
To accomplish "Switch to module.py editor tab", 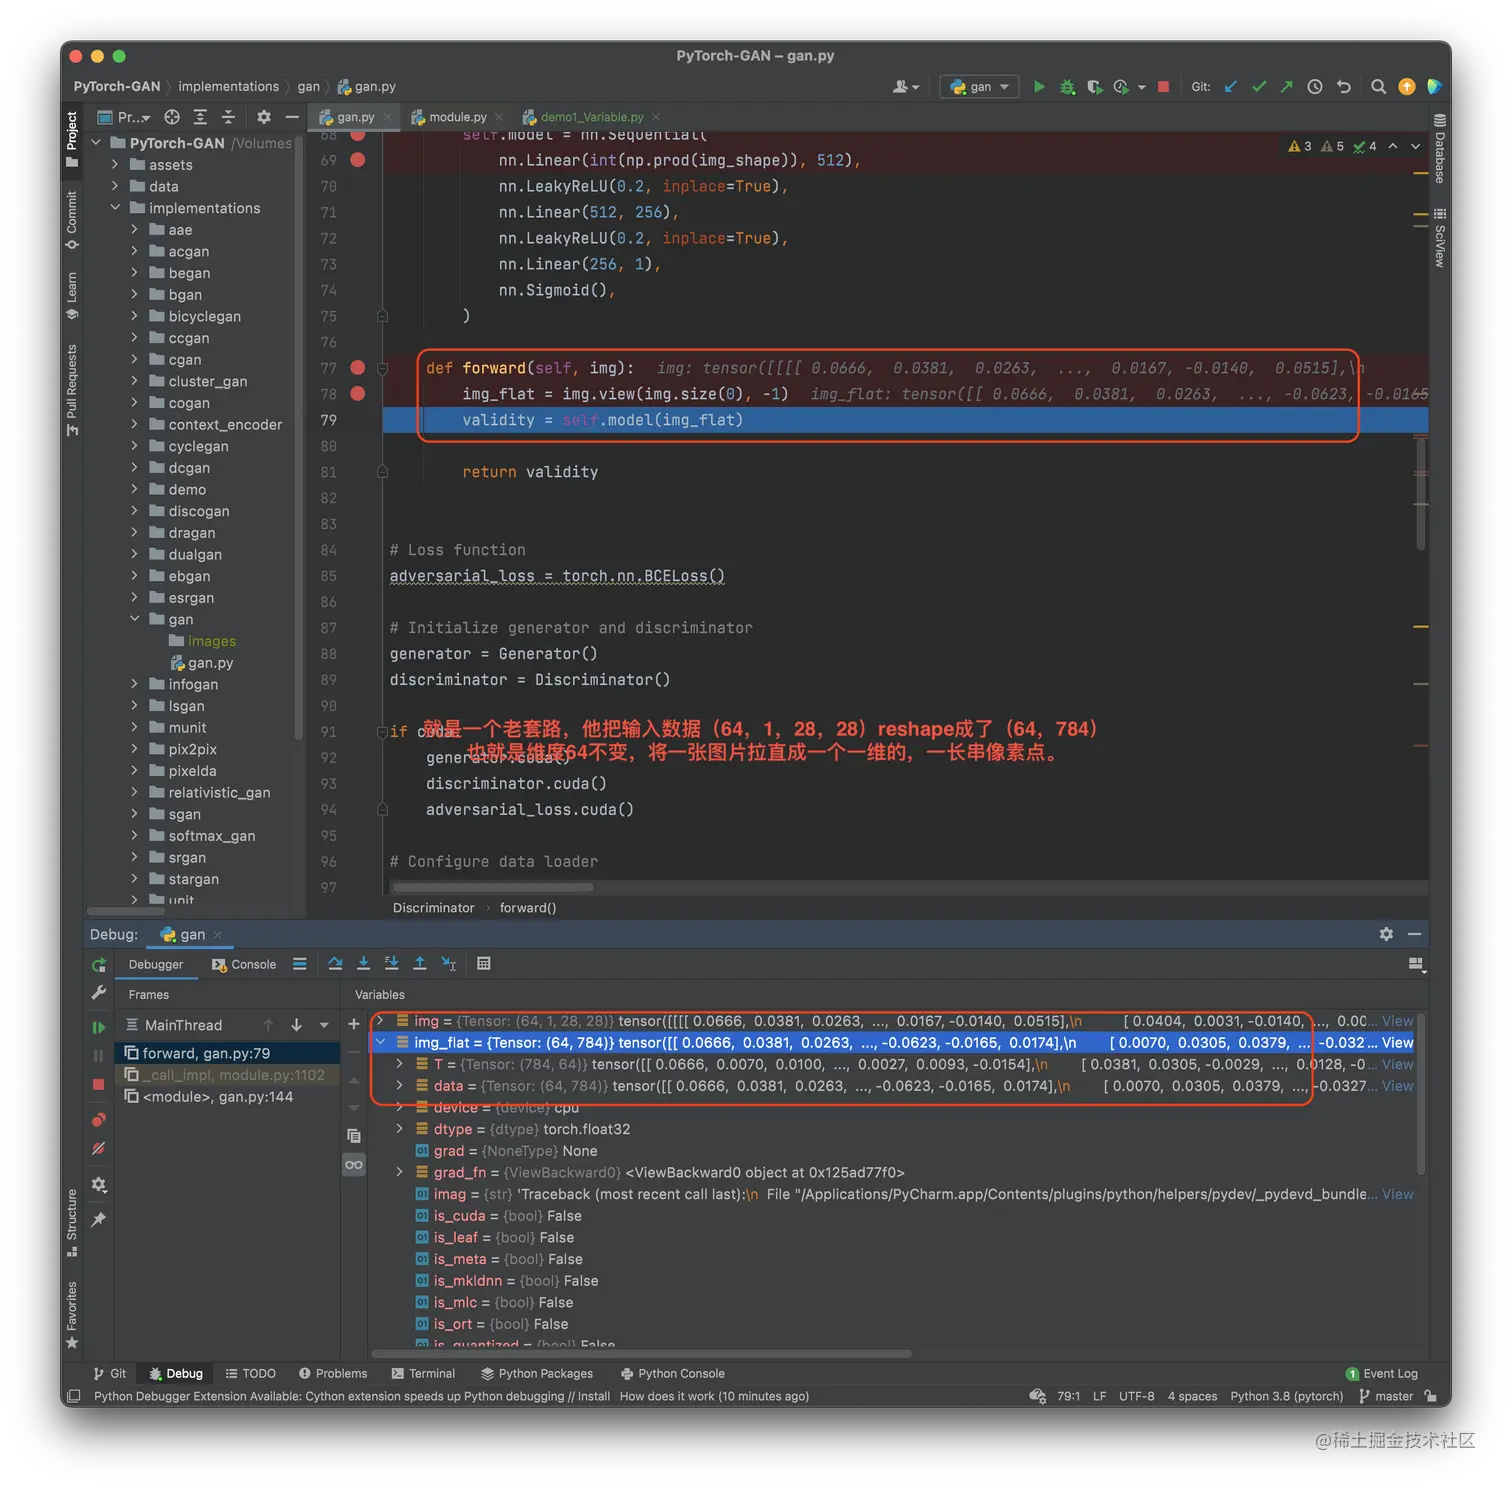I will point(458,117).
